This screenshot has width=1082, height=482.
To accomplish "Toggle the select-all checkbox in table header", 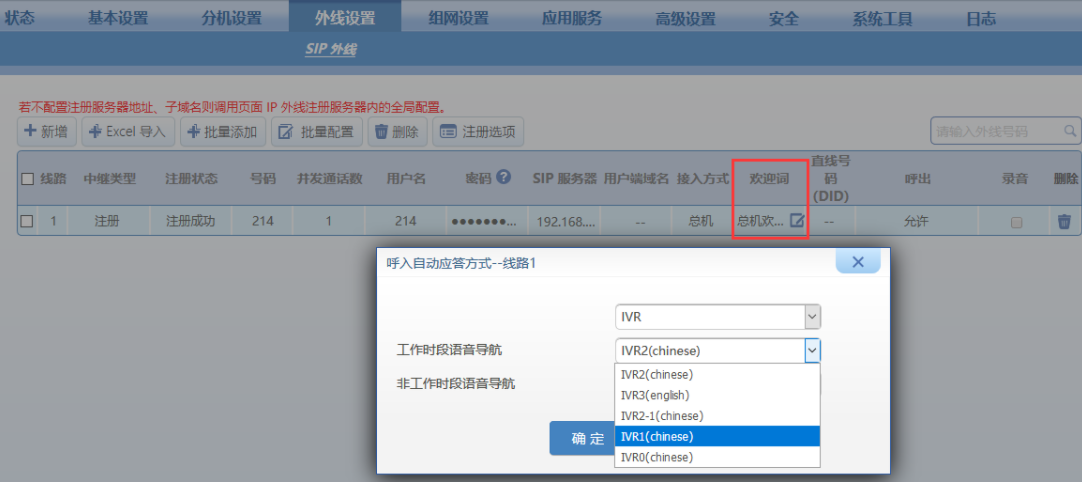I will 28,178.
